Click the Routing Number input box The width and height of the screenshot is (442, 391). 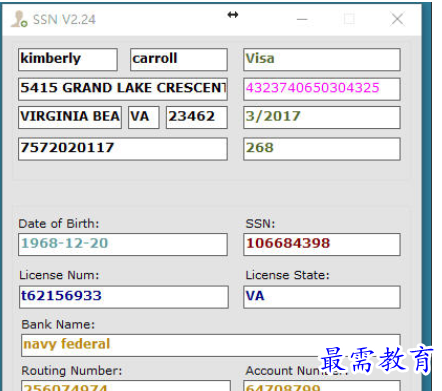click(126, 386)
